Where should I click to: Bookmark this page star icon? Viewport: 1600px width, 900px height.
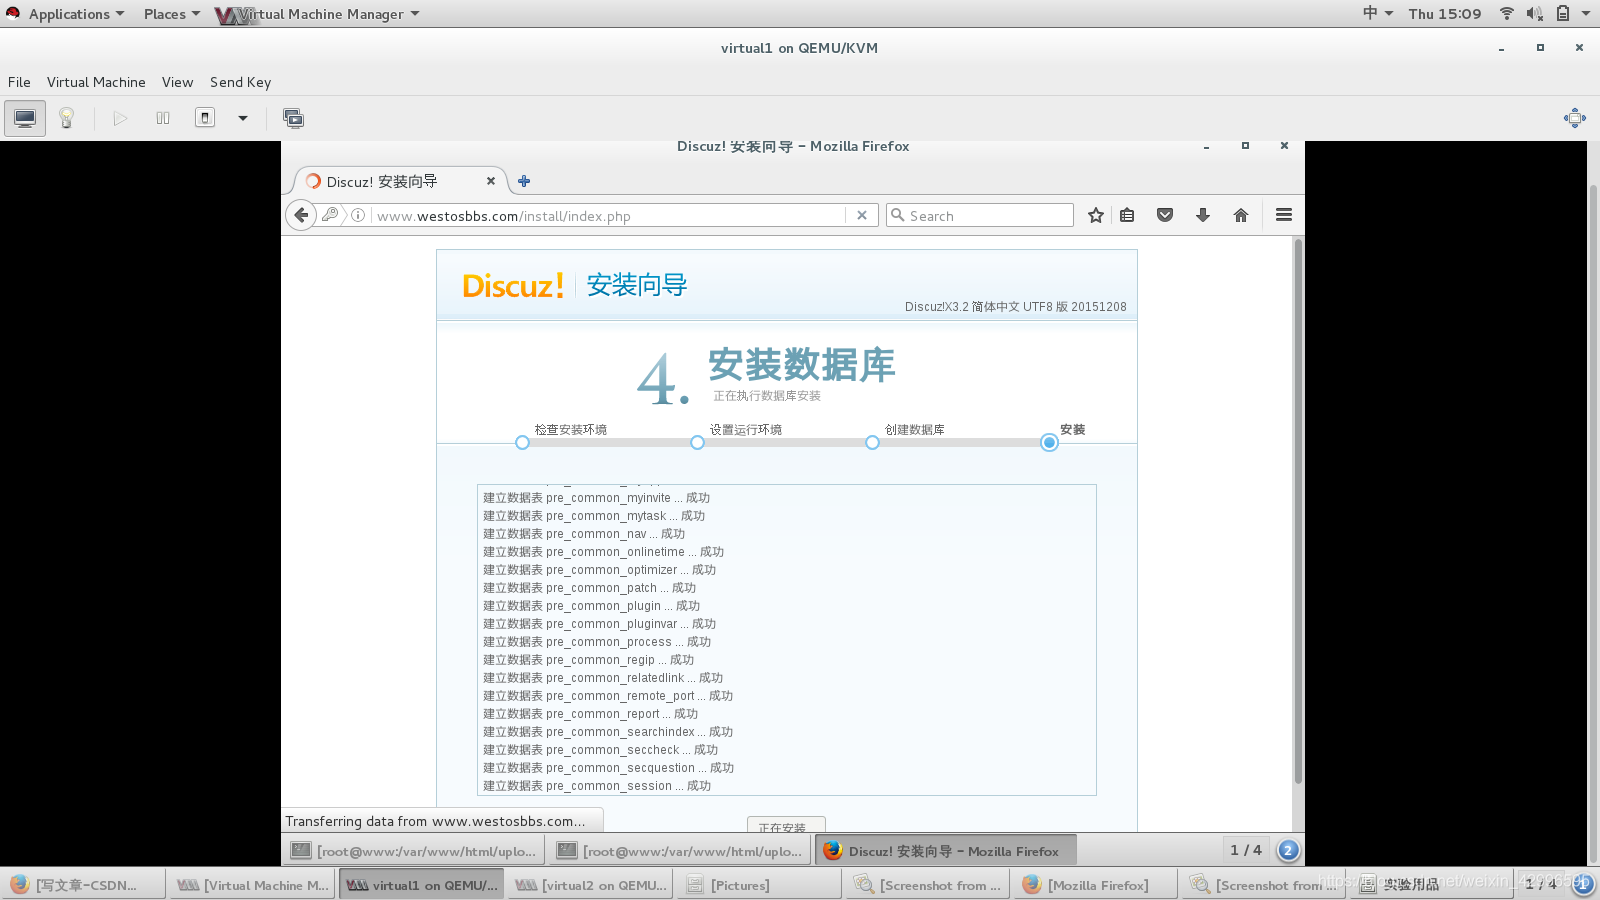coord(1096,215)
